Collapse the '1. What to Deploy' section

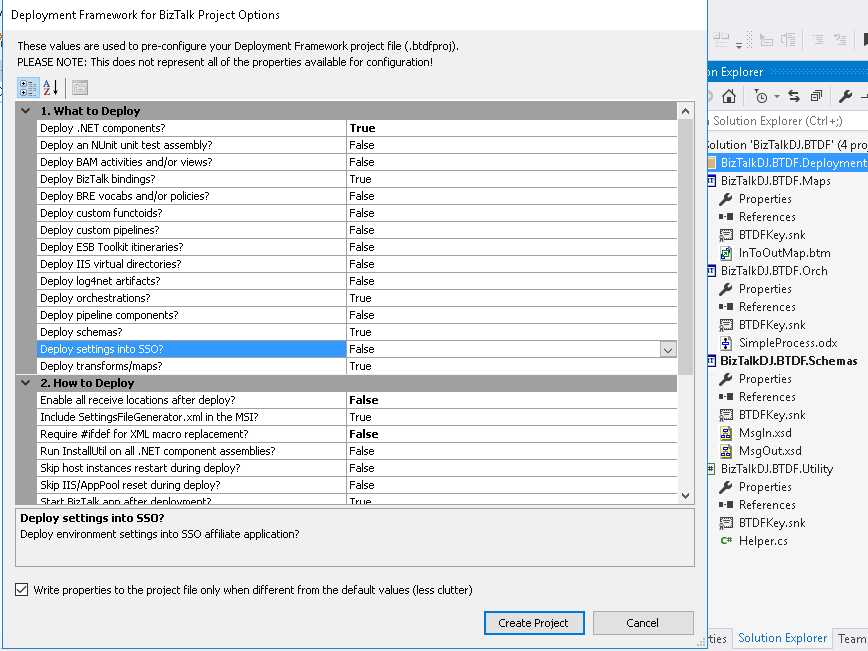[x=25, y=110]
